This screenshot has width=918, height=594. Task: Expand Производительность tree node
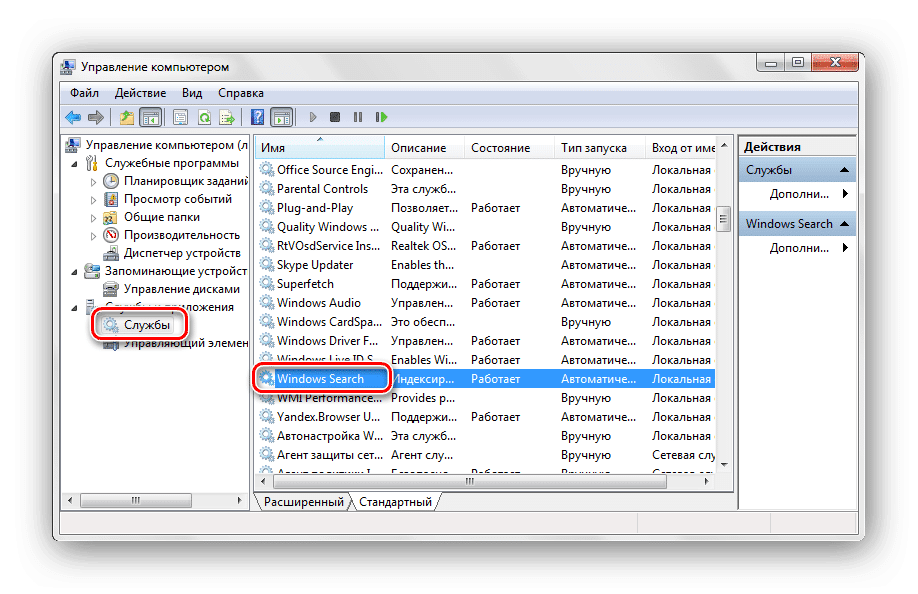pyautogui.click(x=93, y=236)
